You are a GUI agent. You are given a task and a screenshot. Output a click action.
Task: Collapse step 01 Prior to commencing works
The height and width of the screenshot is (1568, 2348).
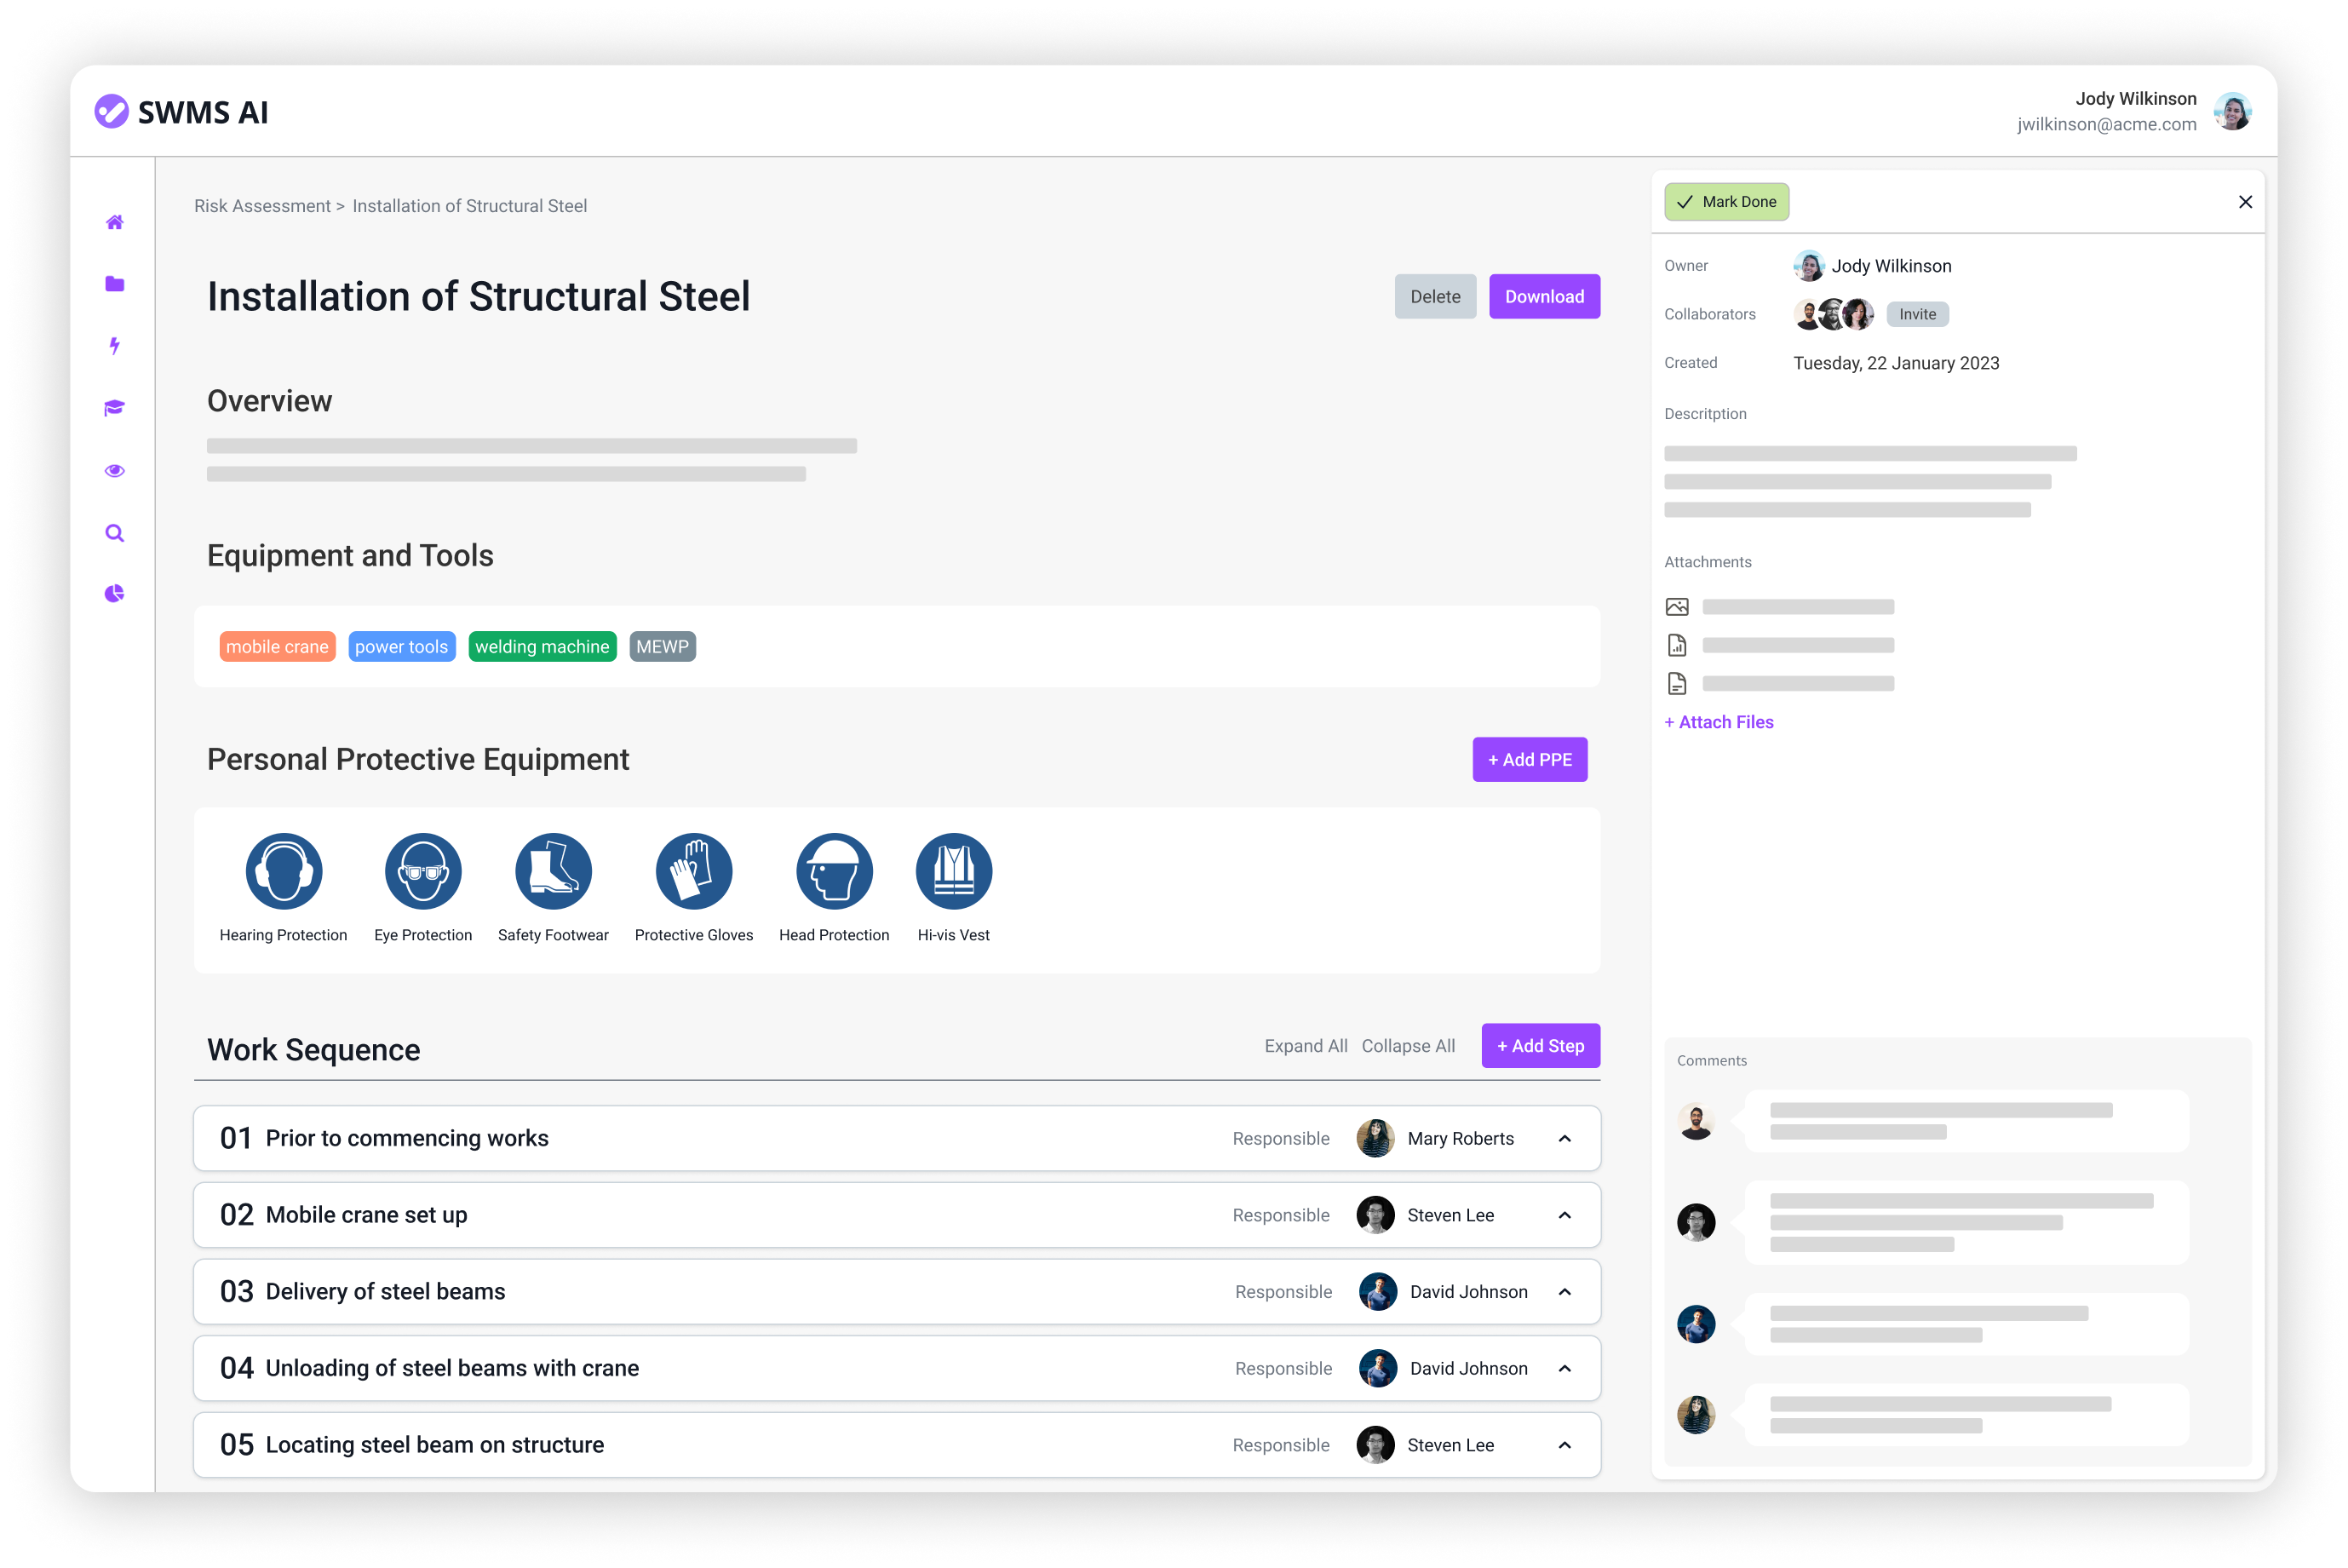pyautogui.click(x=1564, y=1139)
